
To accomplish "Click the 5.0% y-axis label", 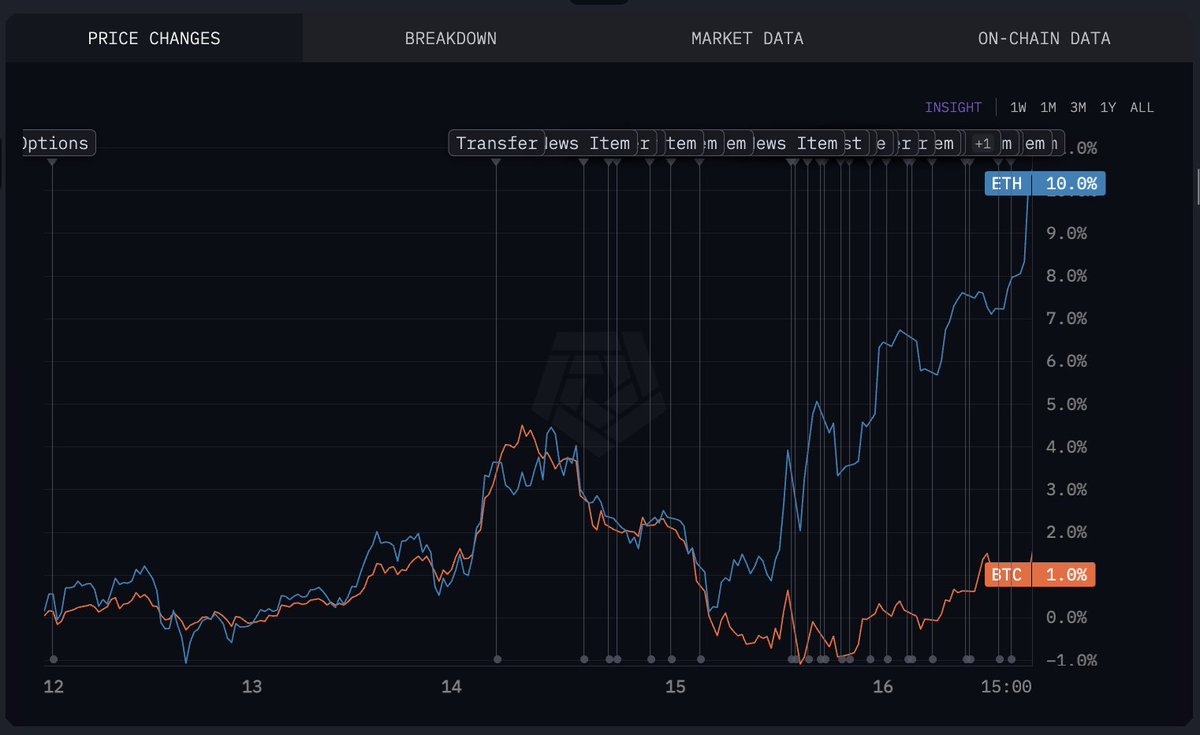I will 1065,404.
